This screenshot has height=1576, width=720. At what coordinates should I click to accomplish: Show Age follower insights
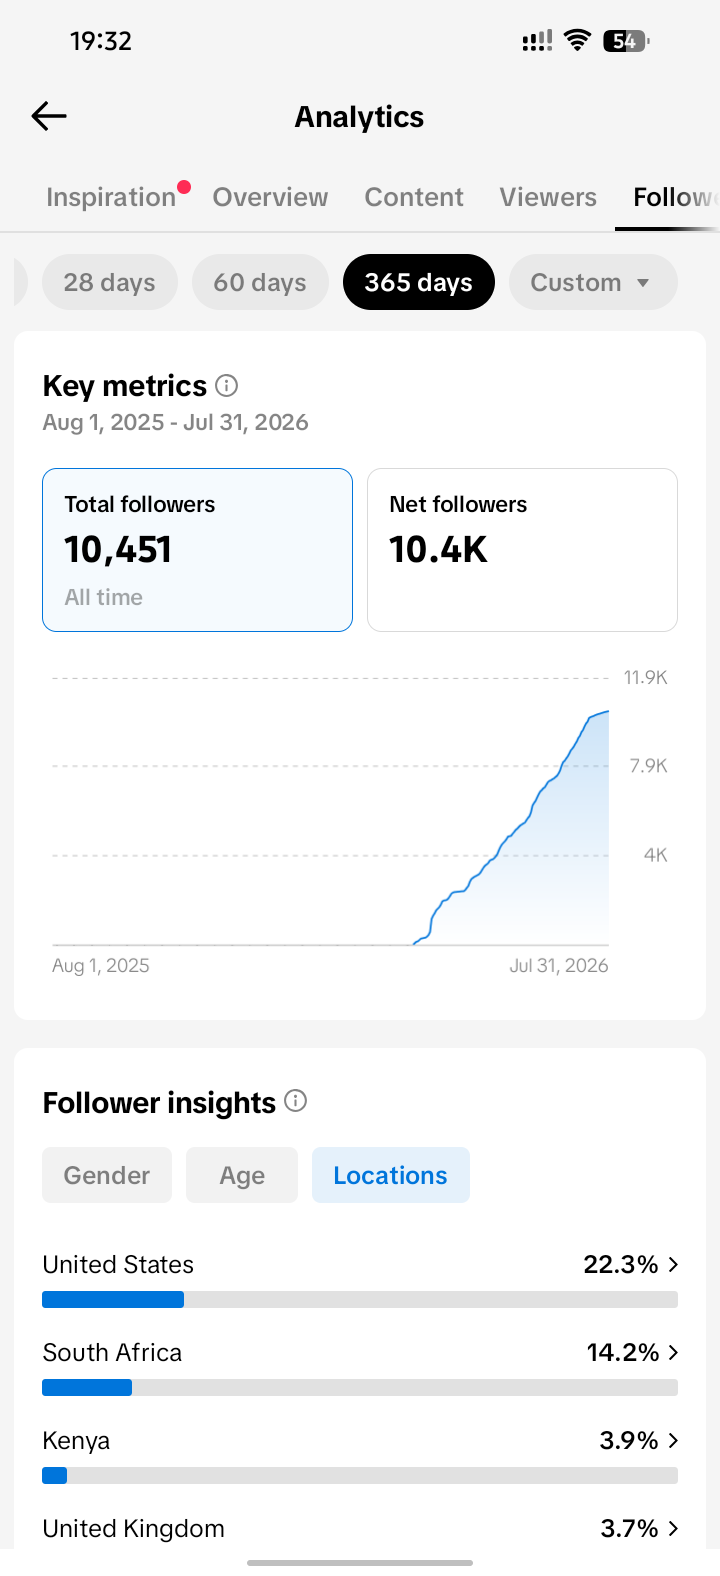point(242,1175)
